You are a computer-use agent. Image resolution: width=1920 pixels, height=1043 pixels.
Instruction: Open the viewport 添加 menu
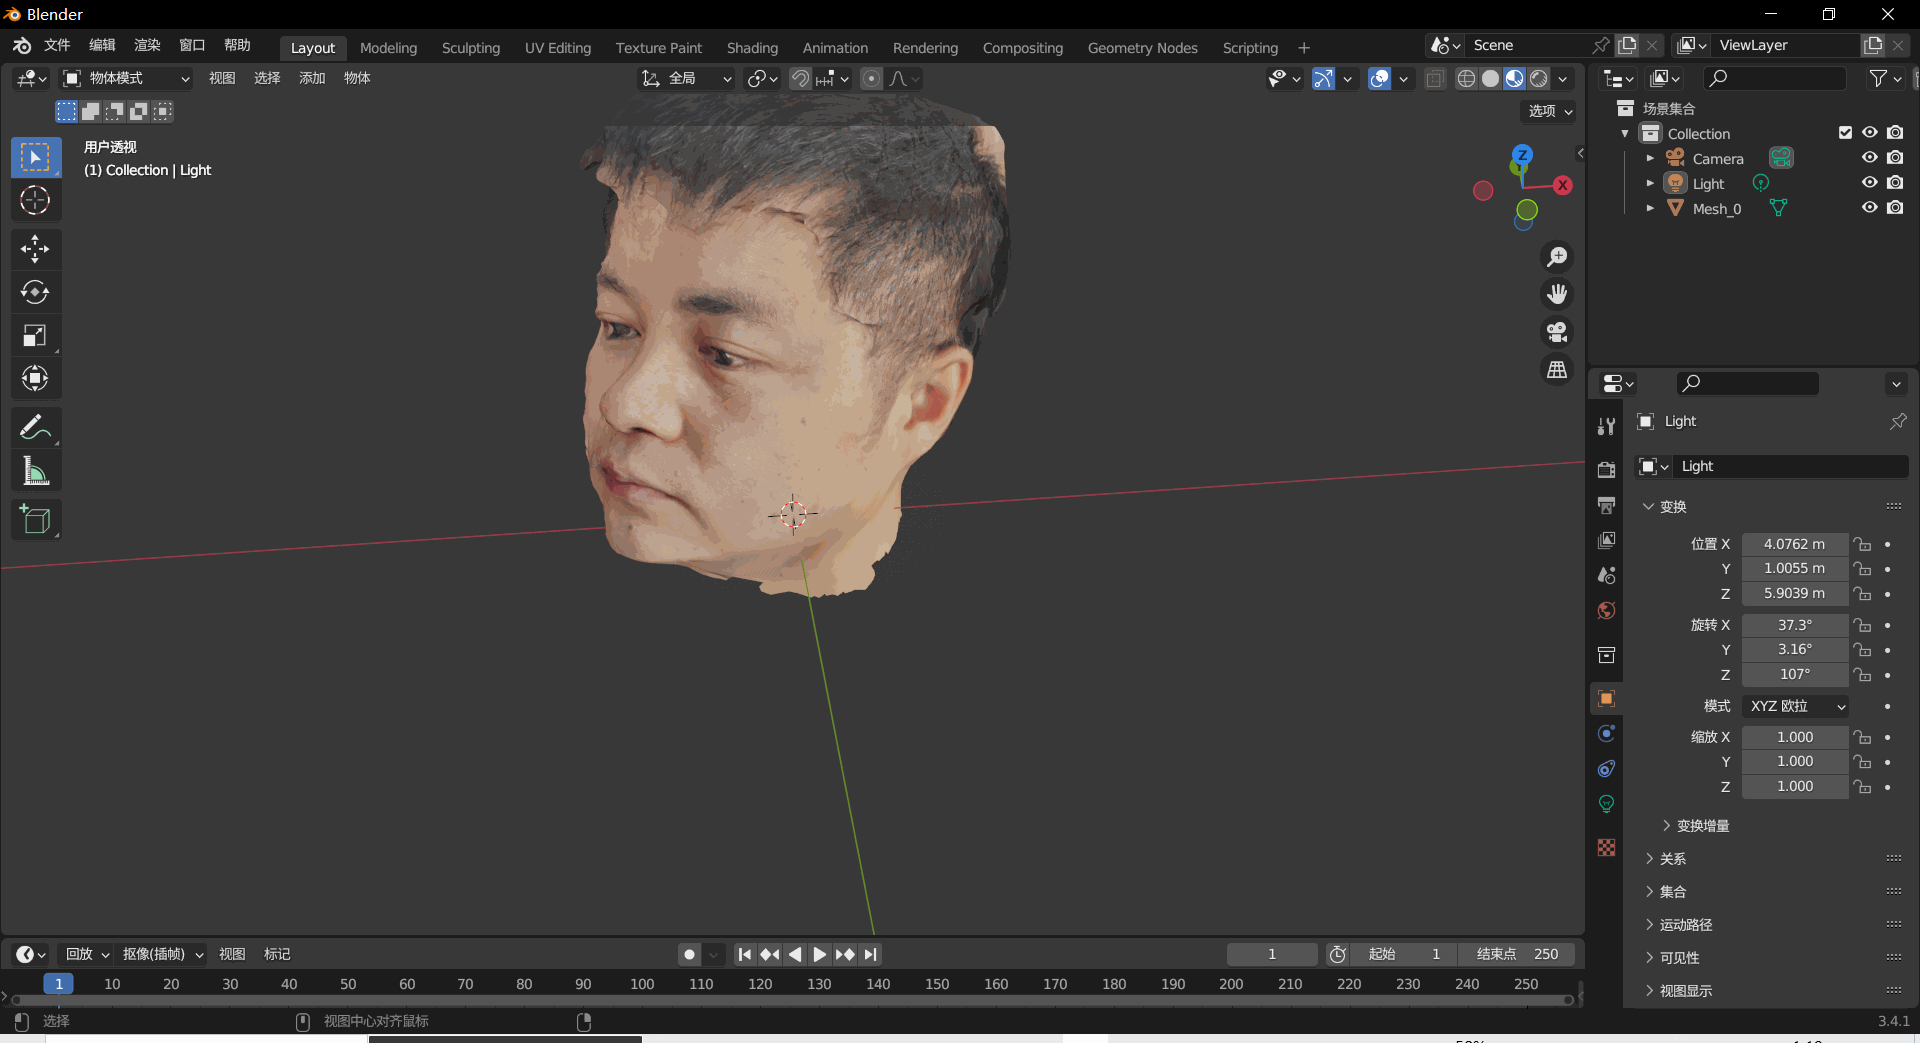(312, 78)
